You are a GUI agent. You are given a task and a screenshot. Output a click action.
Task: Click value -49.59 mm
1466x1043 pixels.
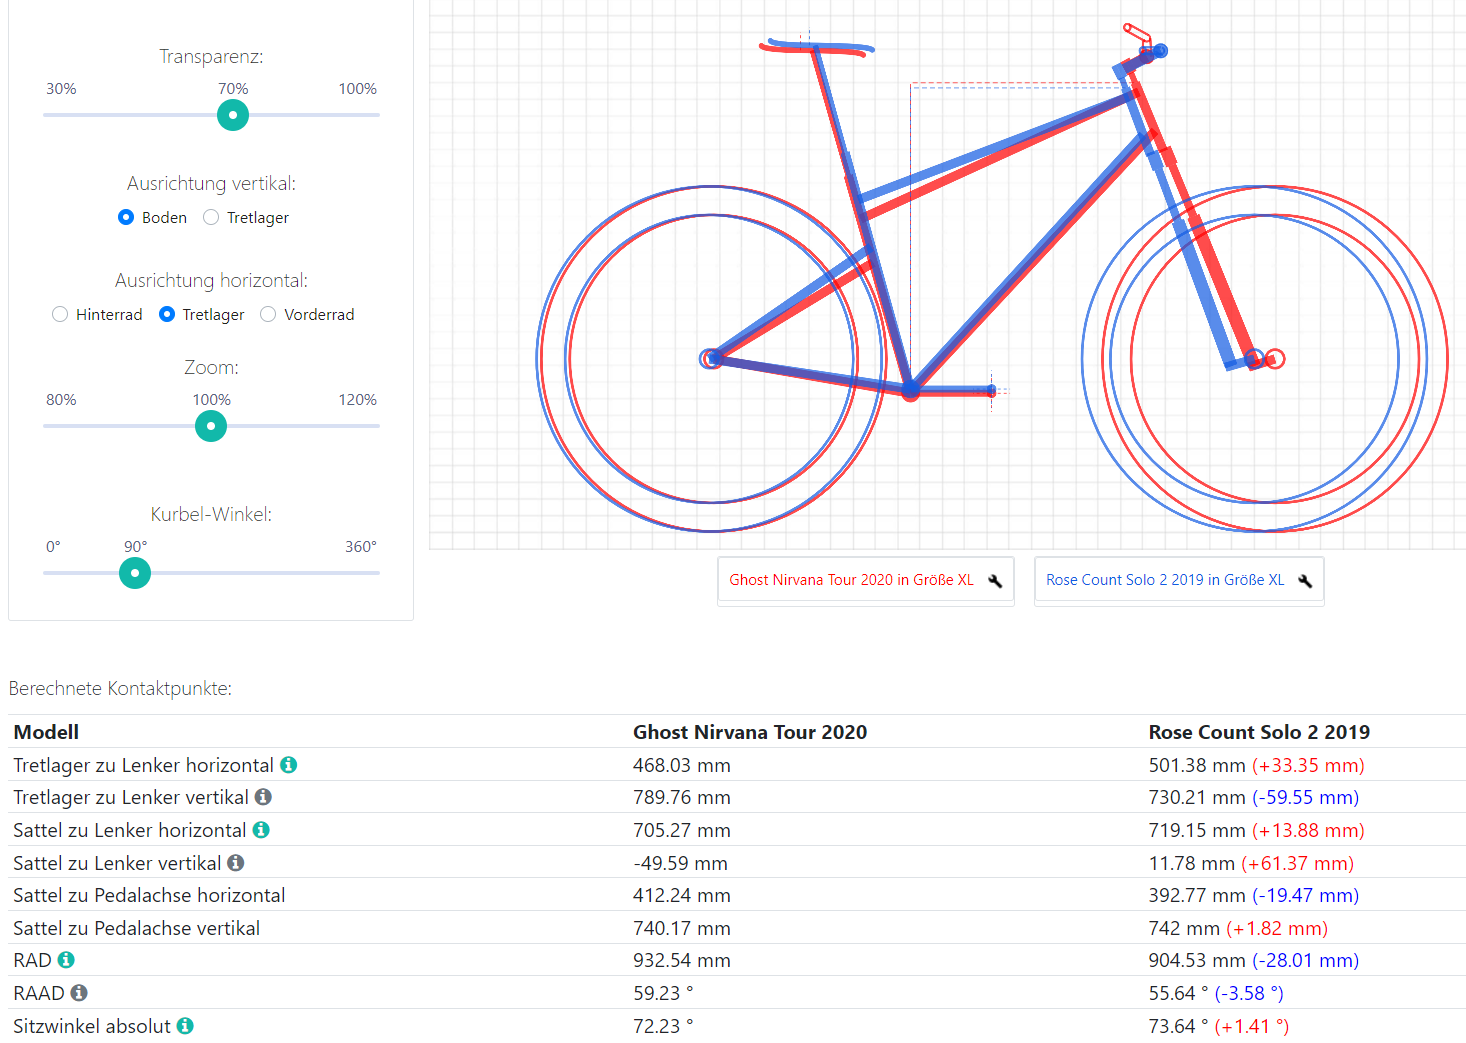[680, 863]
